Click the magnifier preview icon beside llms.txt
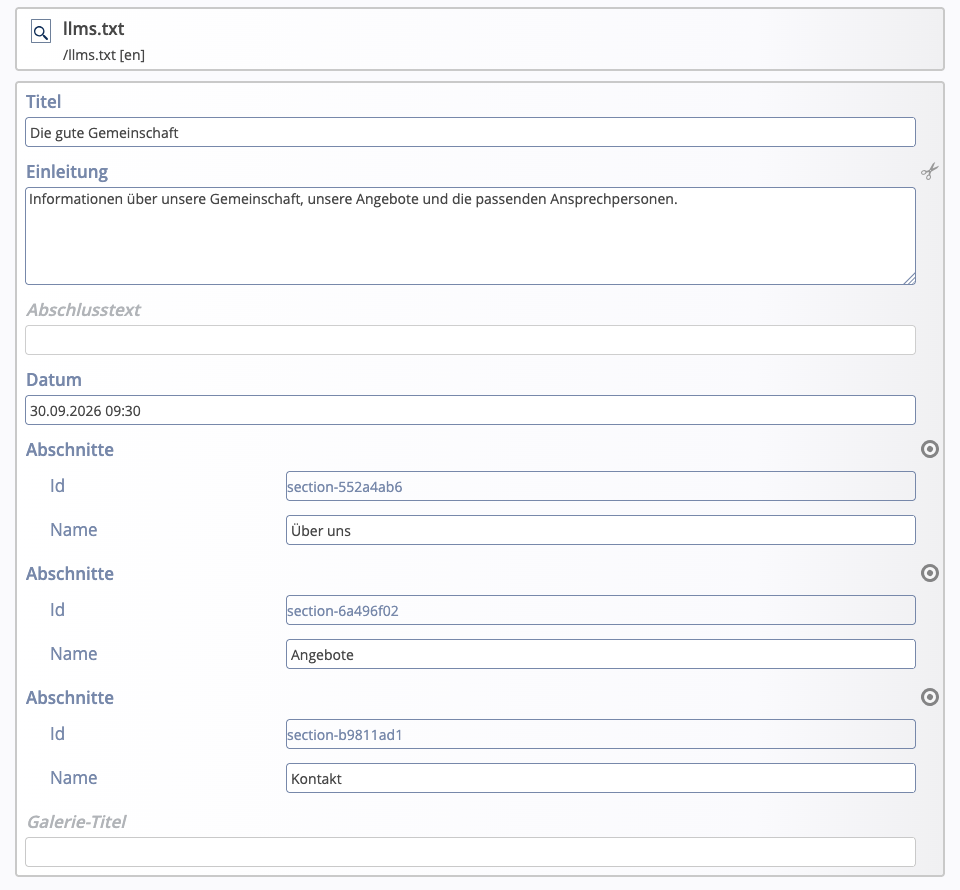This screenshot has height=890, width=960. [41, 32]
